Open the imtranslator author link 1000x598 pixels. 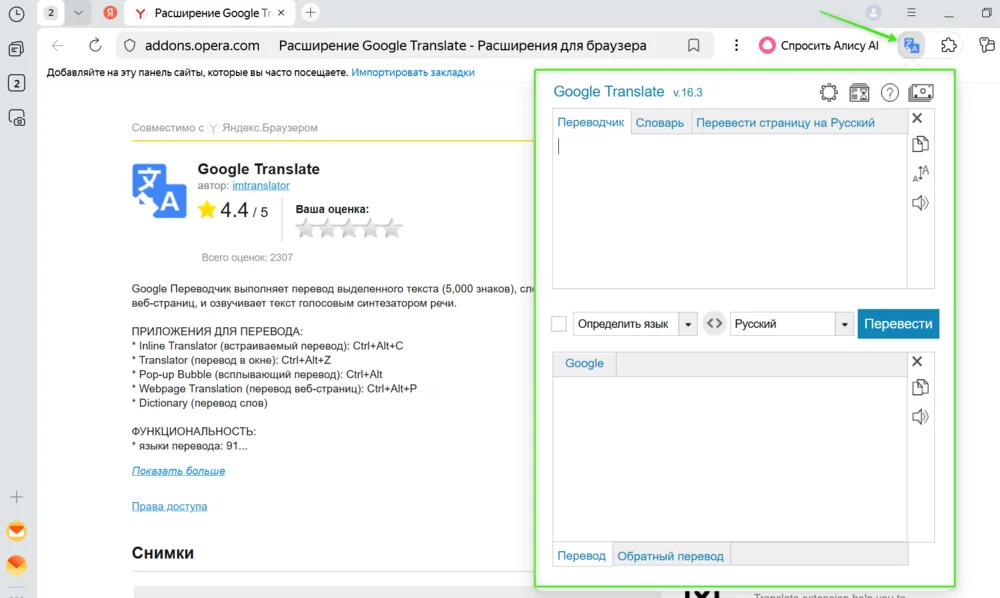(x=261, y=186)
